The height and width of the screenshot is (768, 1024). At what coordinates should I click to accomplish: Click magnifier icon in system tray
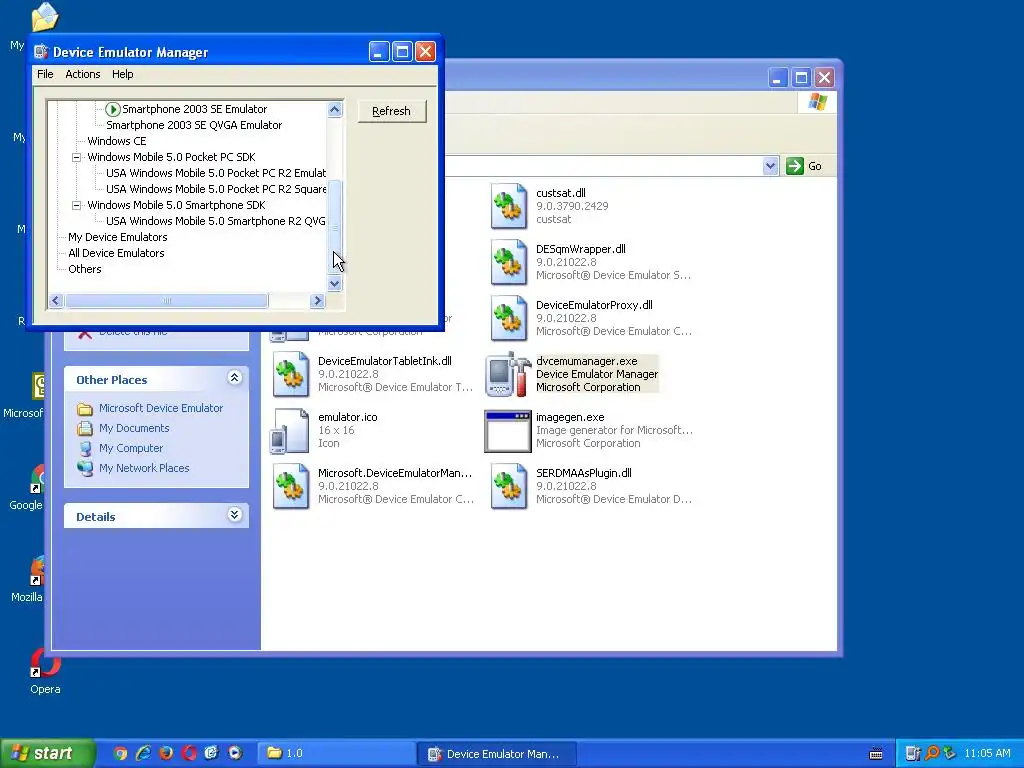tap(931, 754)
